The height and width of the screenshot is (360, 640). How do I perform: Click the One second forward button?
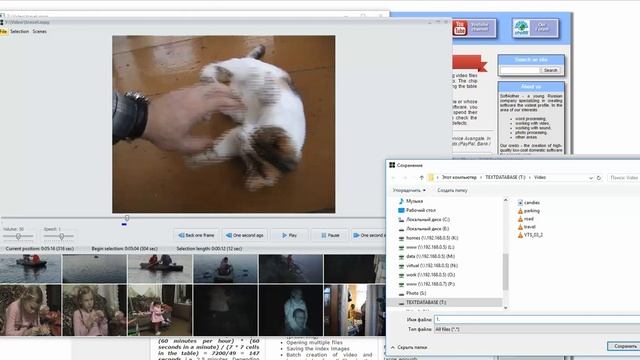tap(369, 235)
